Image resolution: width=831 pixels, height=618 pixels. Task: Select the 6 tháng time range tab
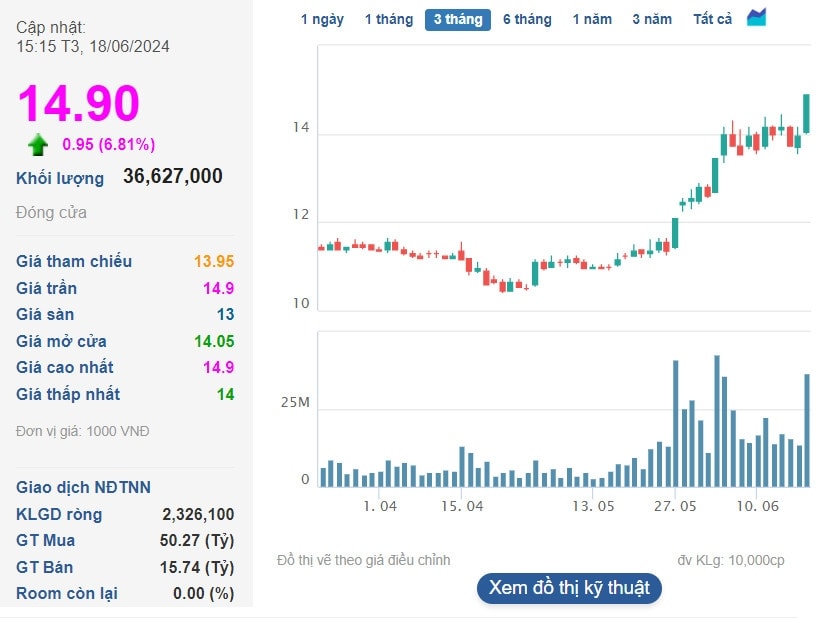(527, 20)
